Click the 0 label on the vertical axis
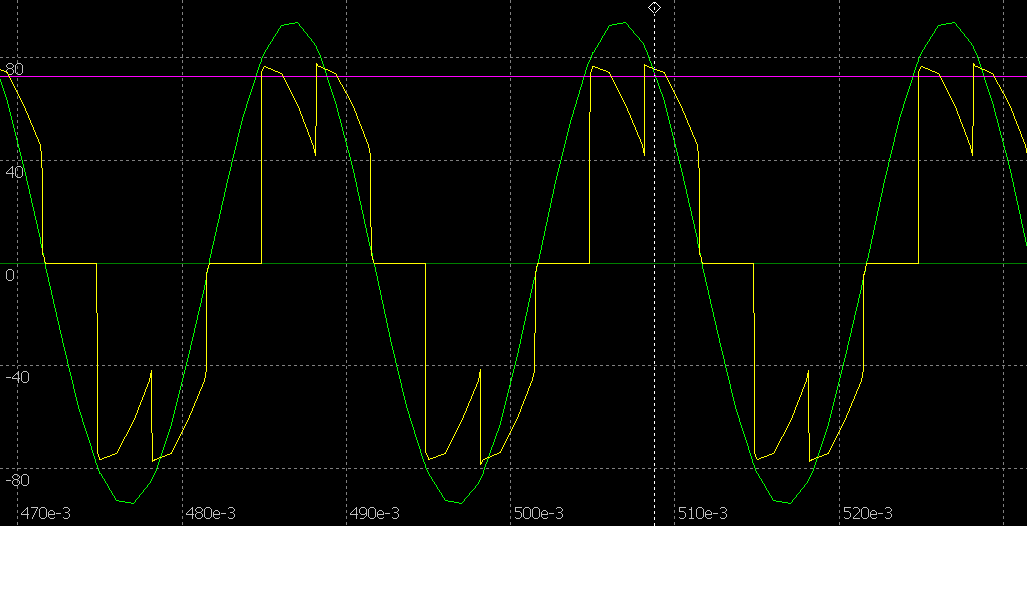The height and width of the screenshot is (600, 1027). click(x=10, y=275)
